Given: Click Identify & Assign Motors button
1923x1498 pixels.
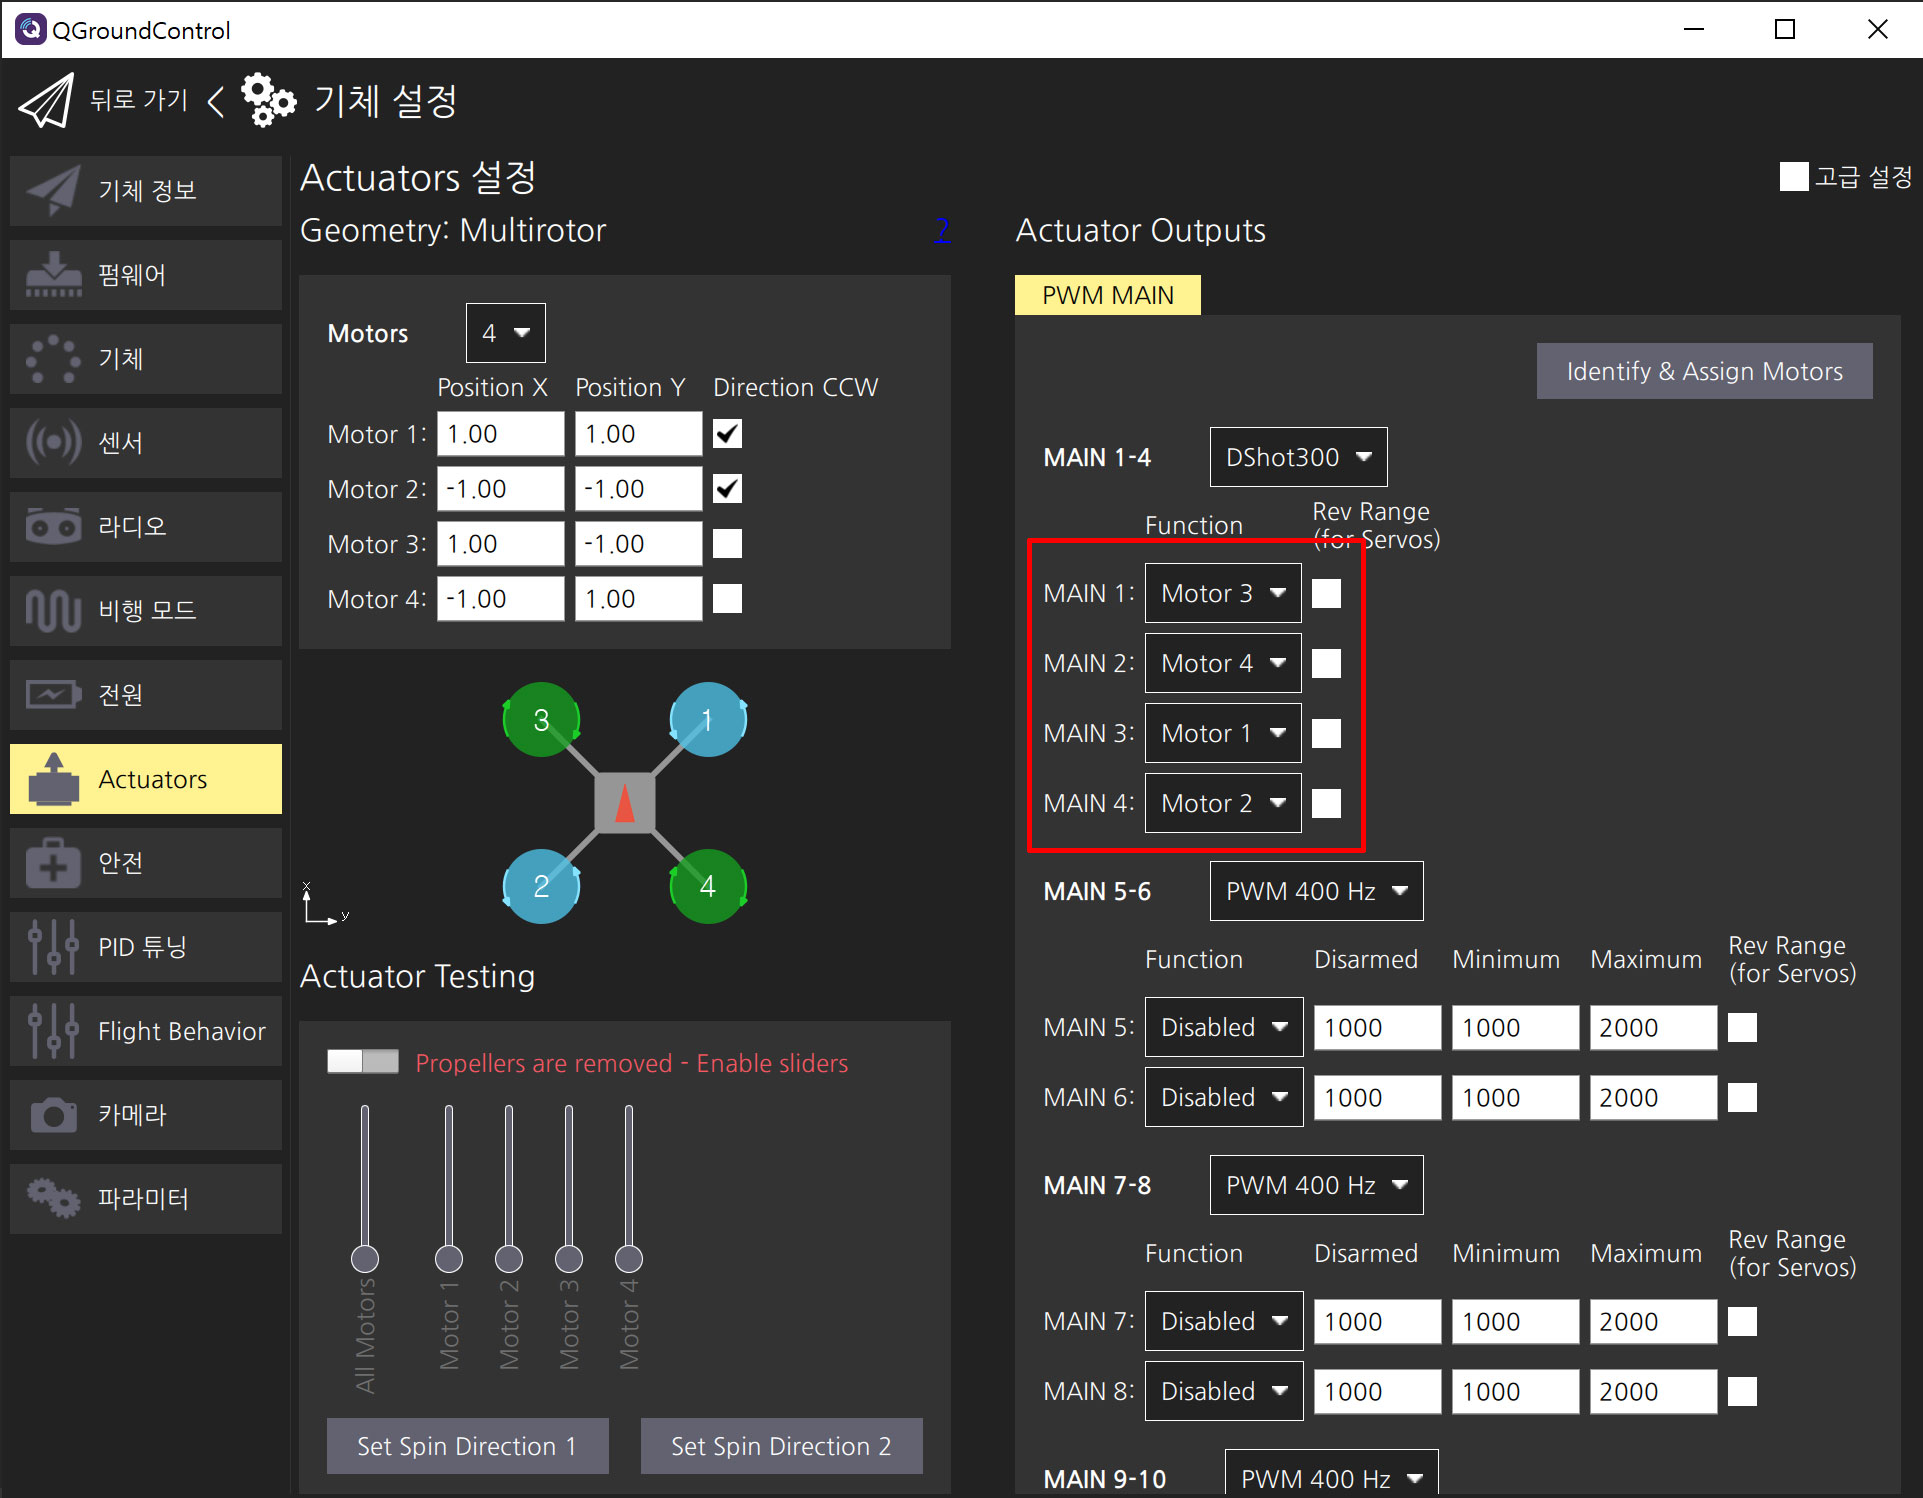Looking at the screenshot, I should pyautogui.click(x=1703, y=371).
